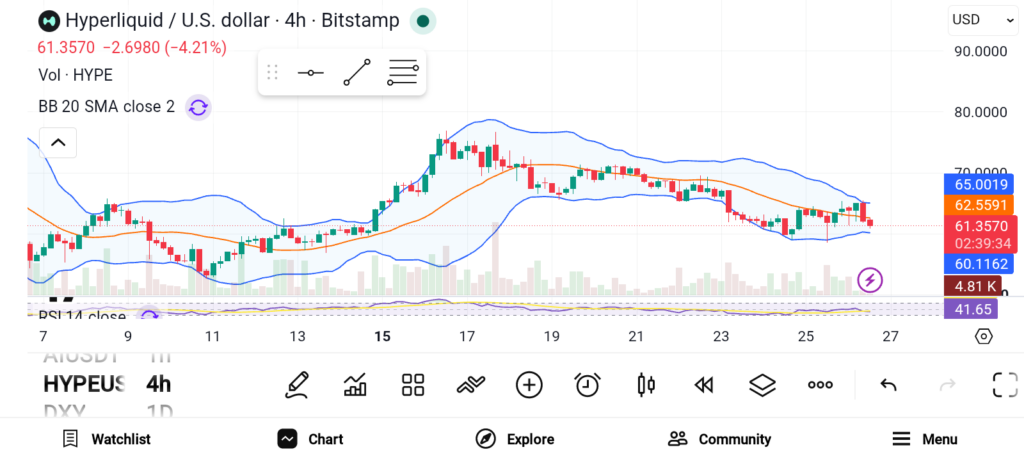Click the 90.0000 price axis label

point(981,51)
